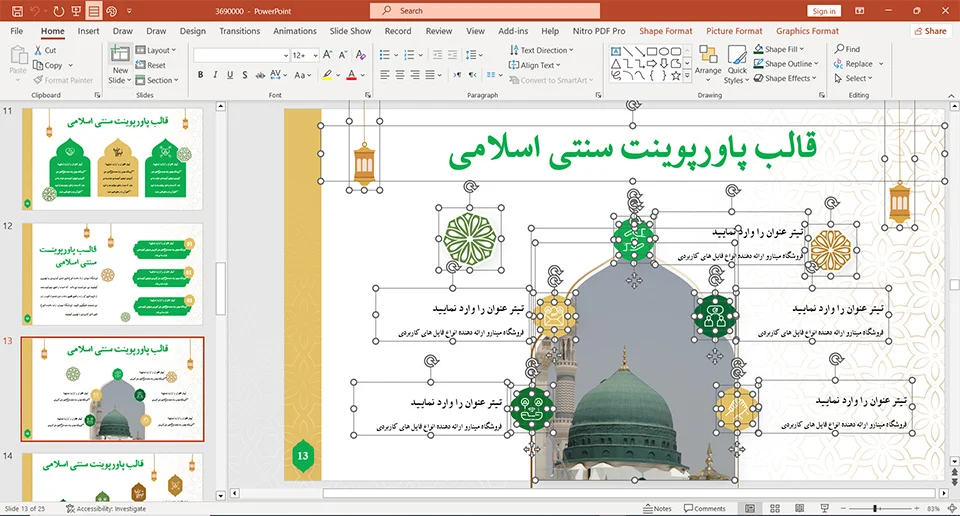Pick the right arrow shape

(x=652, y=64)
